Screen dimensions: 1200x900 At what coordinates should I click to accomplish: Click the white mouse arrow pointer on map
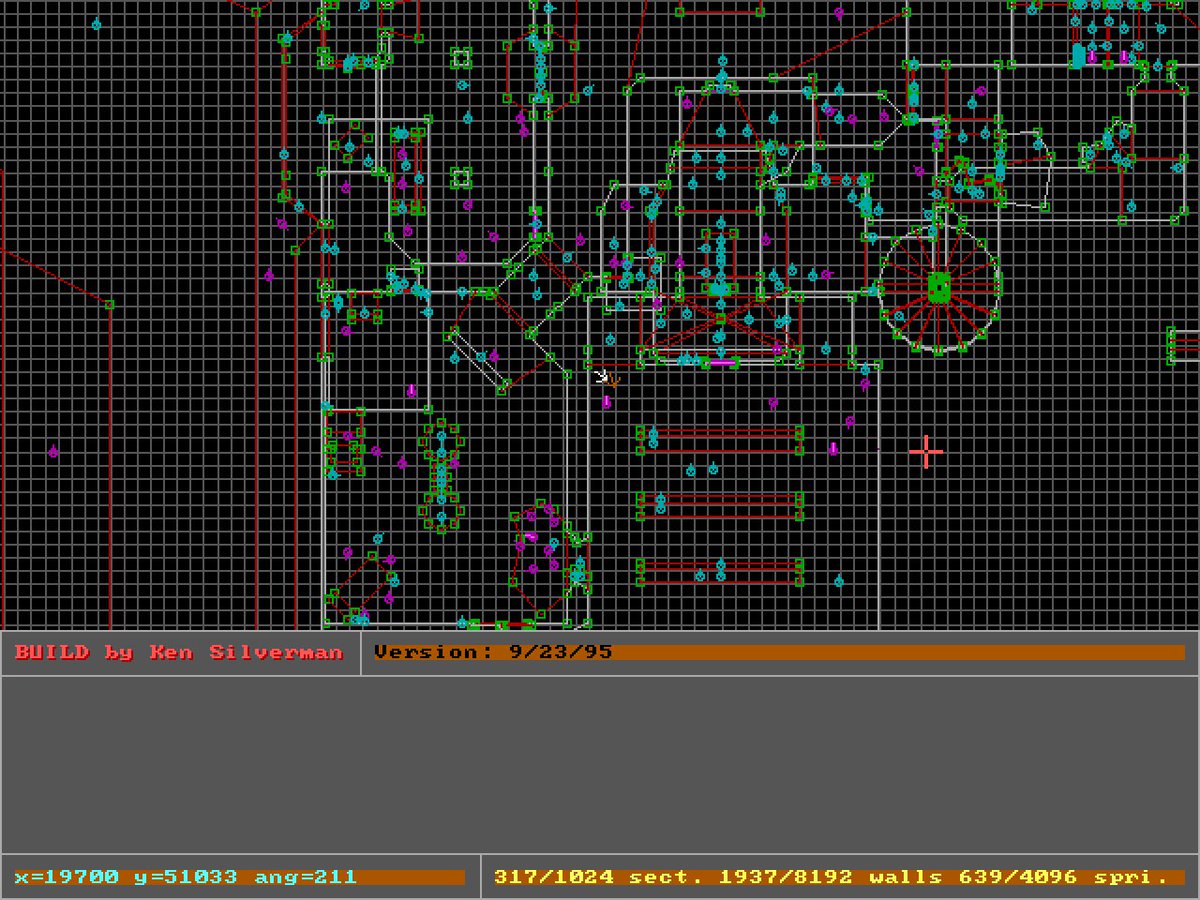pos(600,375)
